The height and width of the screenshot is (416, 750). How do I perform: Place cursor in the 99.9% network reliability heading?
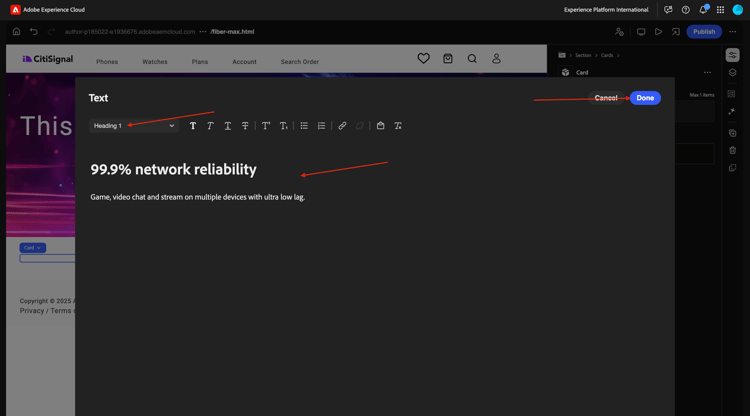coord(174,169)
